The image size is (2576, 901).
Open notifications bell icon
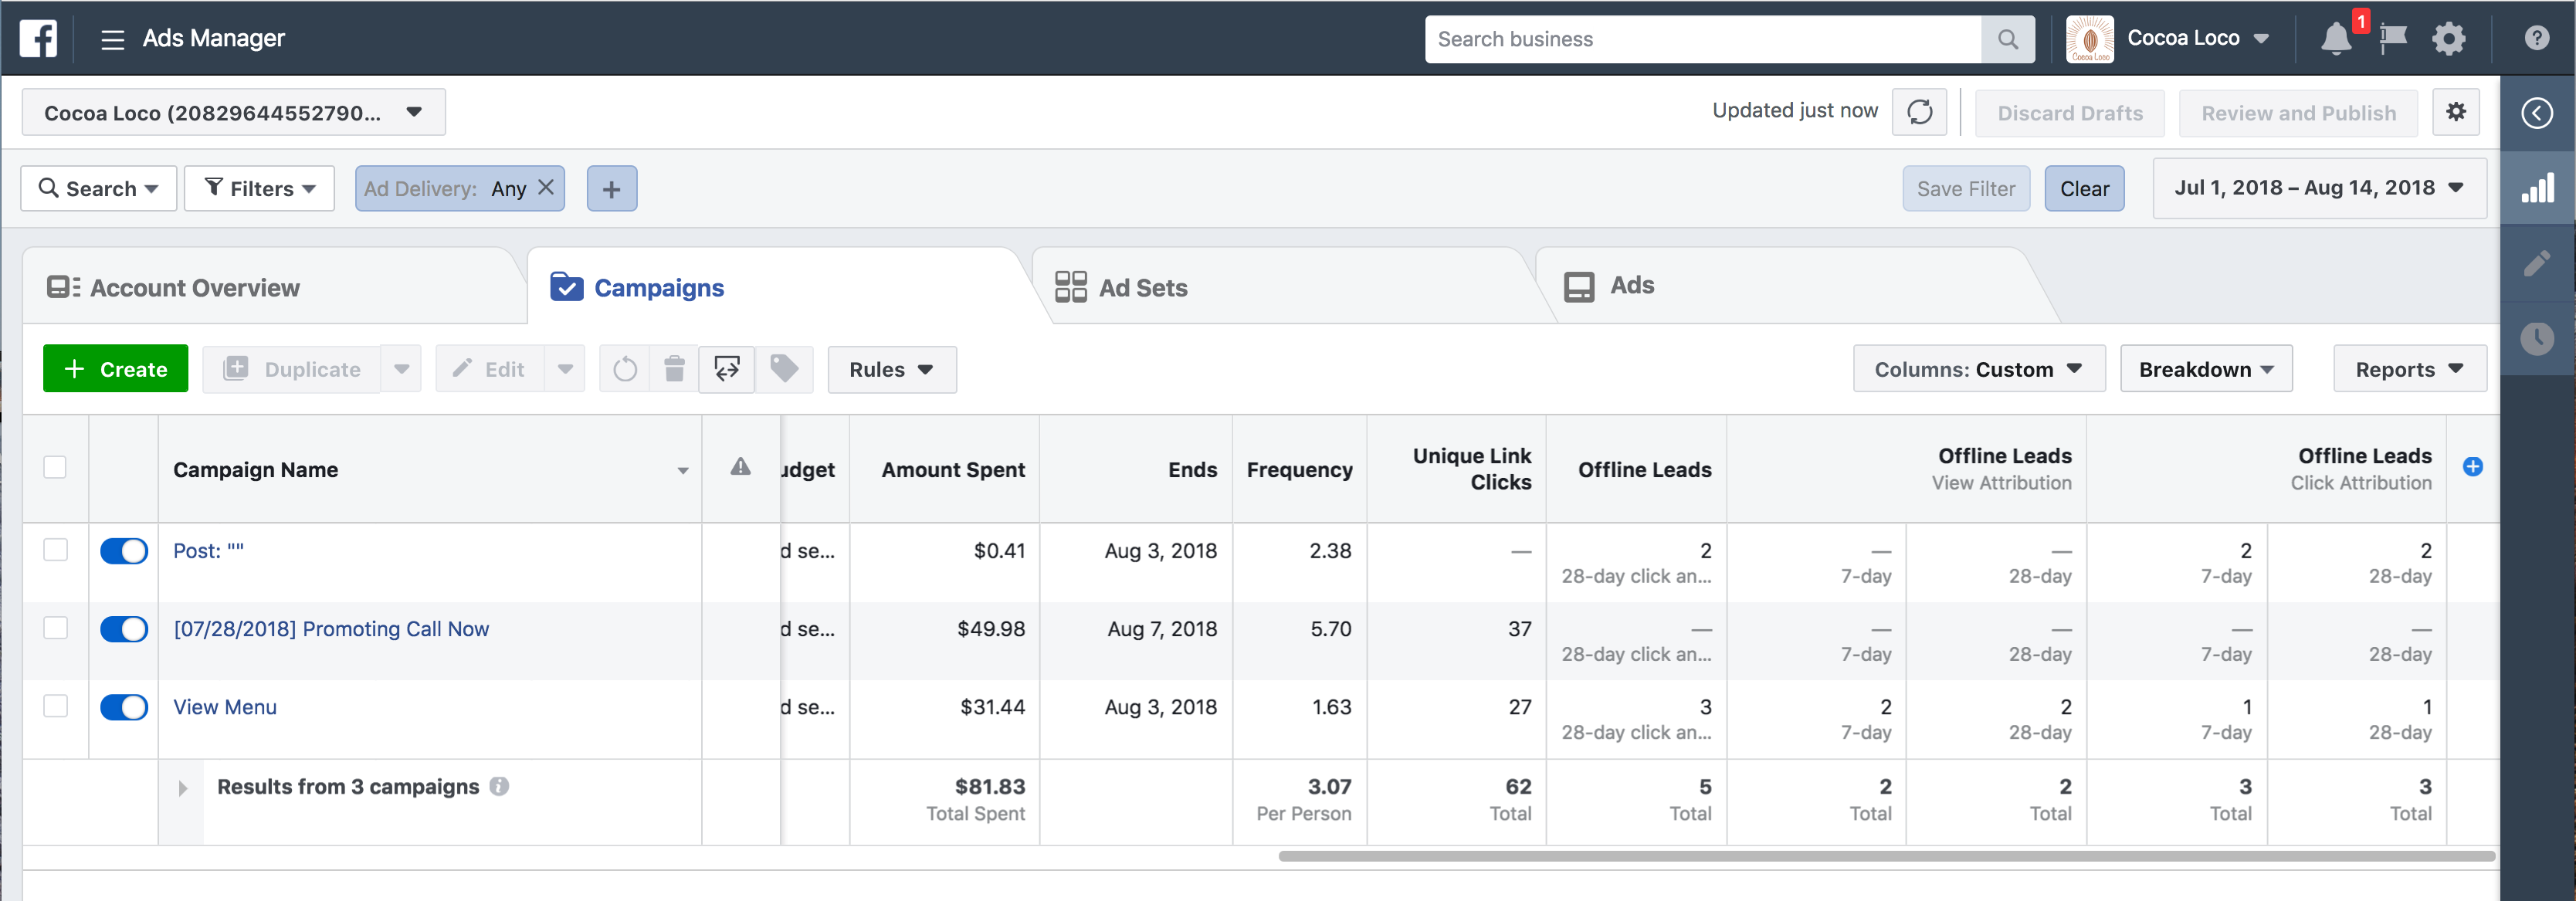point(2335,39)
